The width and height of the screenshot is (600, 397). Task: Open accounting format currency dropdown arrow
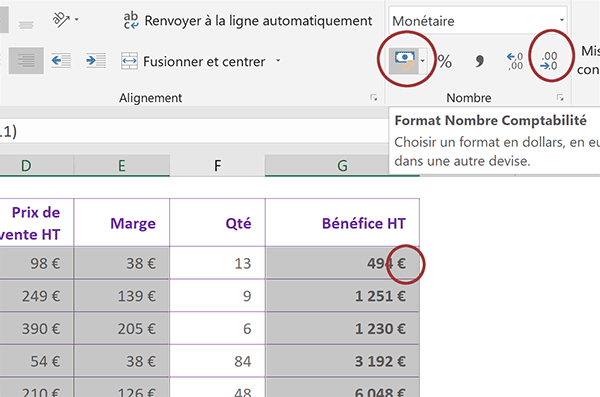coord(423,61)
